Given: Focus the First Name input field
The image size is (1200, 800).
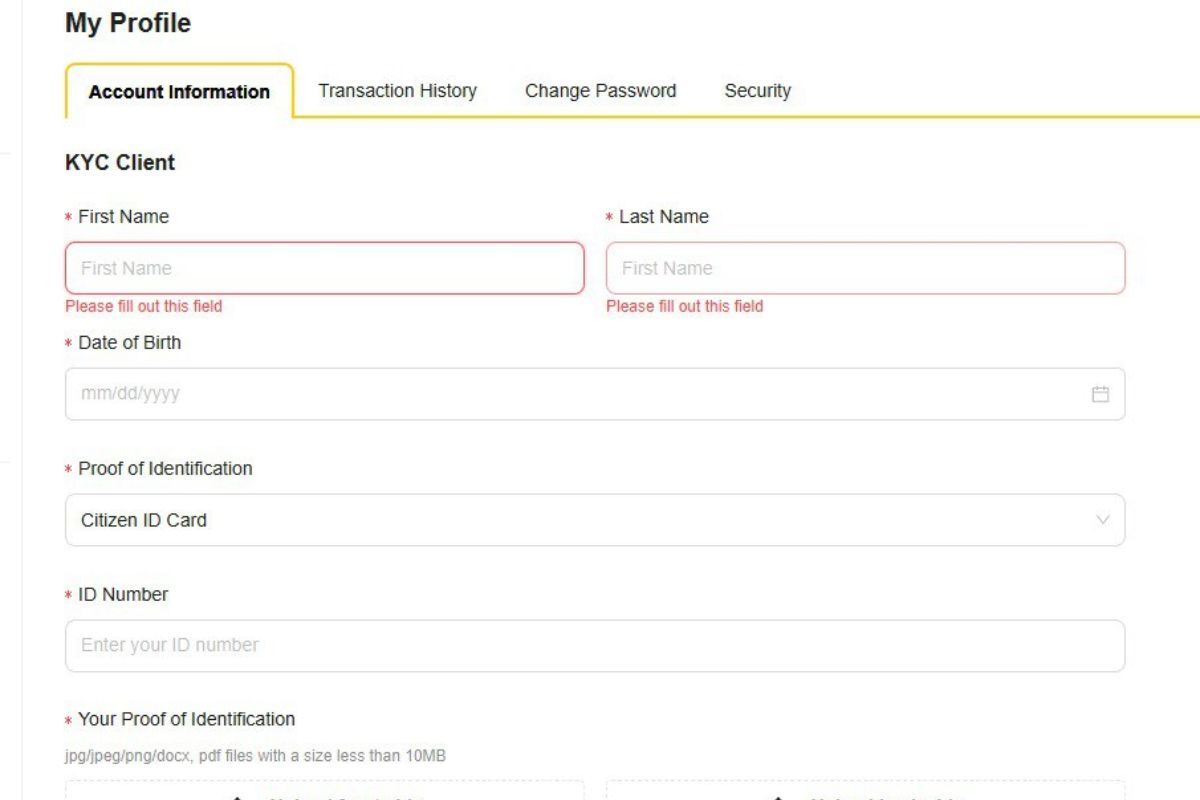Looking at the screenshot, I should pyautogui.click(x=324, y=268).
